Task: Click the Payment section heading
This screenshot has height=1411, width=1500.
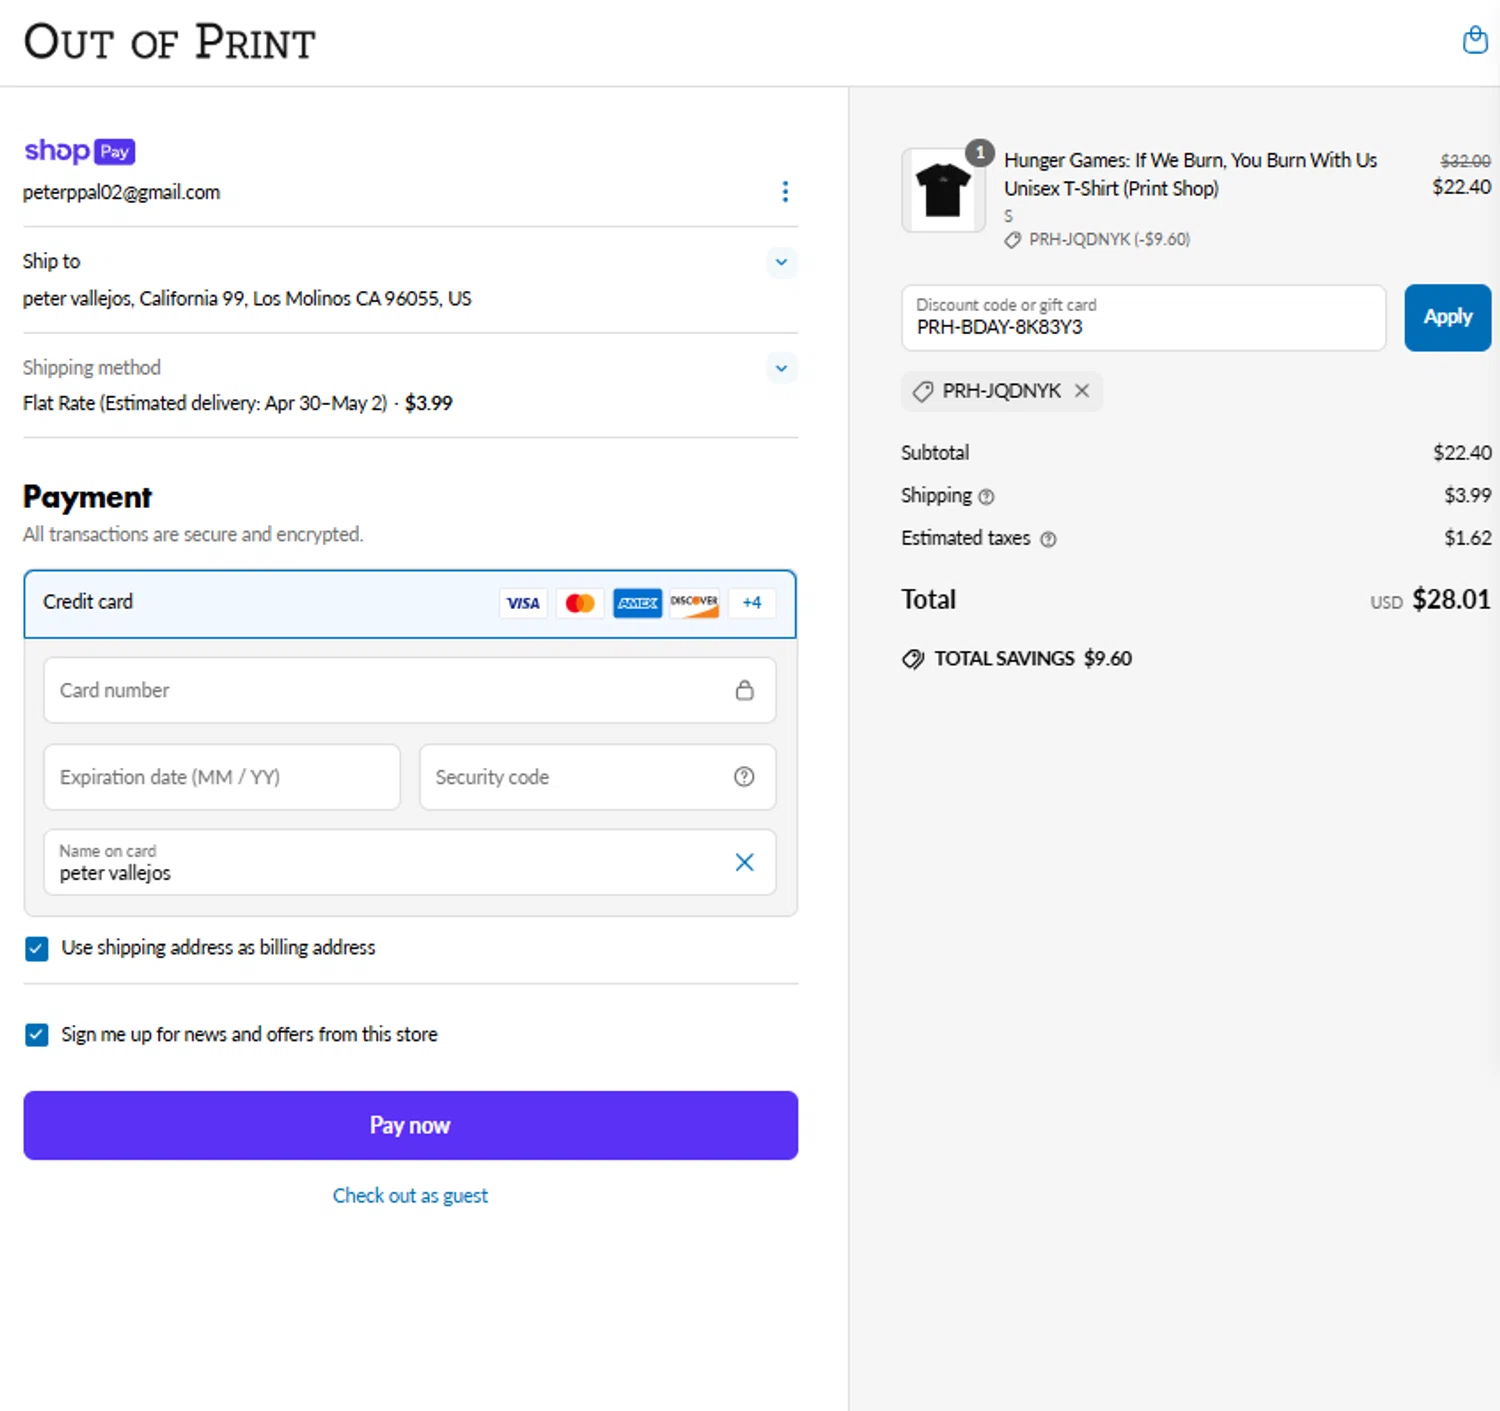Action: tap(88, 497)
